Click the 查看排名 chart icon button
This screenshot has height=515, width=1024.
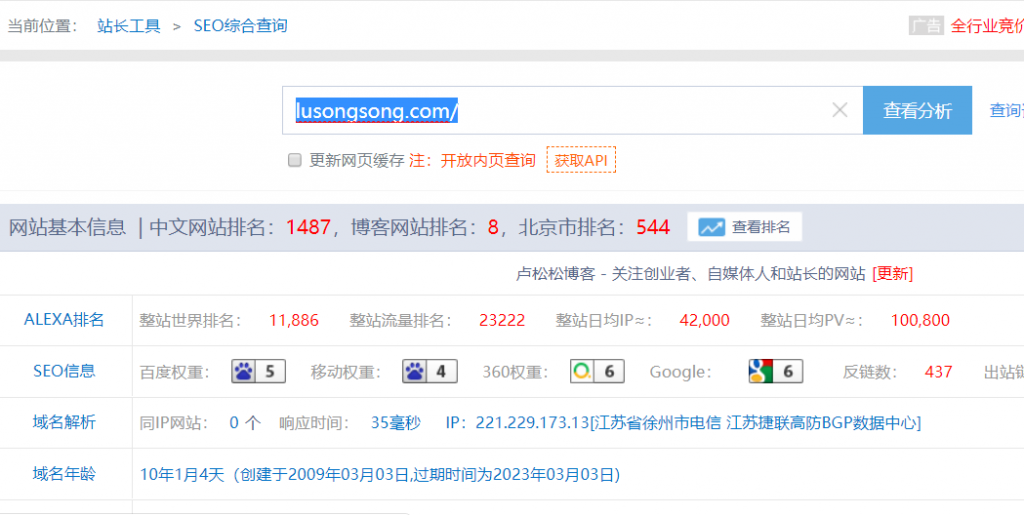(744, 227)
